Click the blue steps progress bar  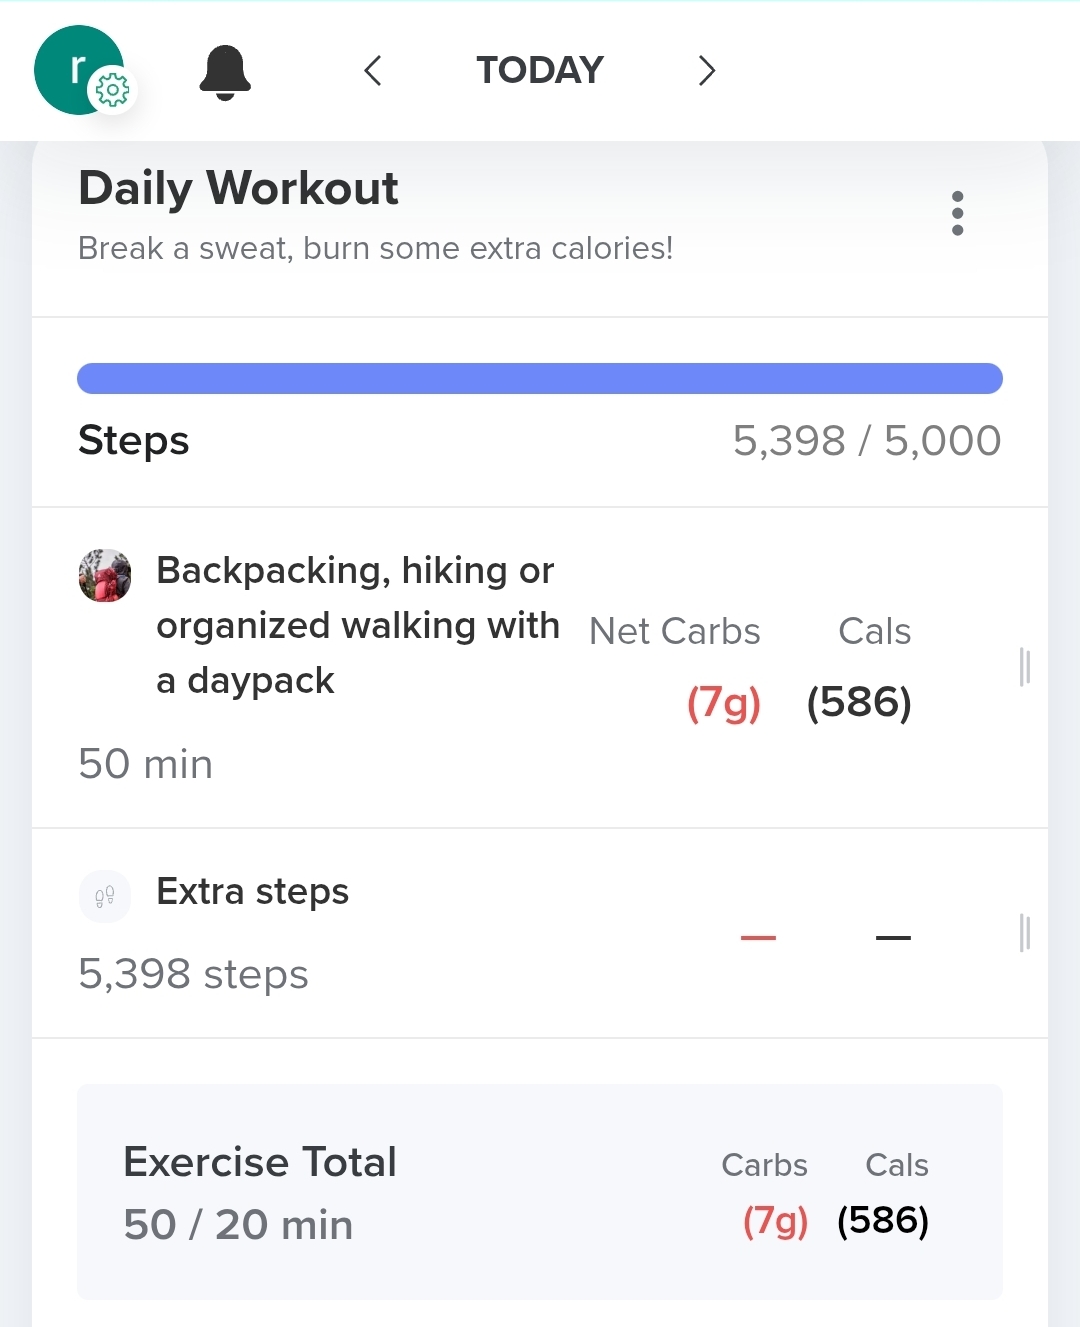pyautogui.click(x=540, y=379)
